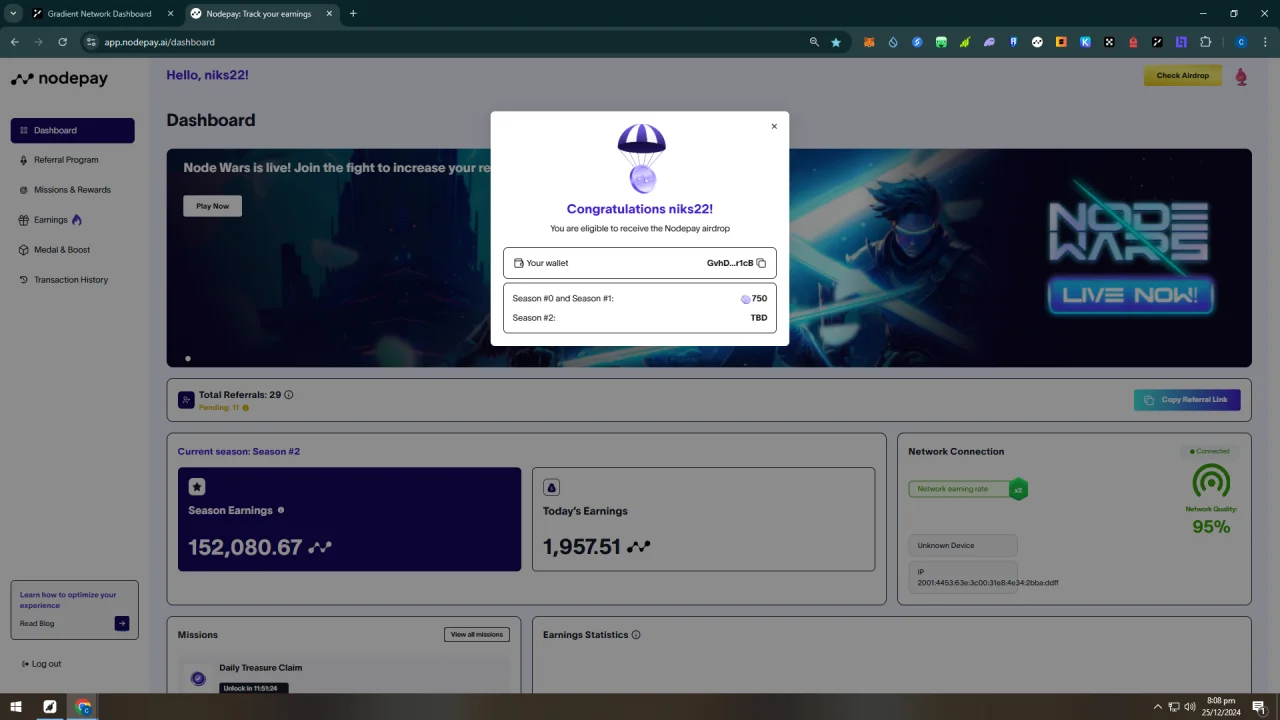Open the Extensions puzzle menu
The height and width of the screenshot is (720, 1280).
tap(1205, 42)
